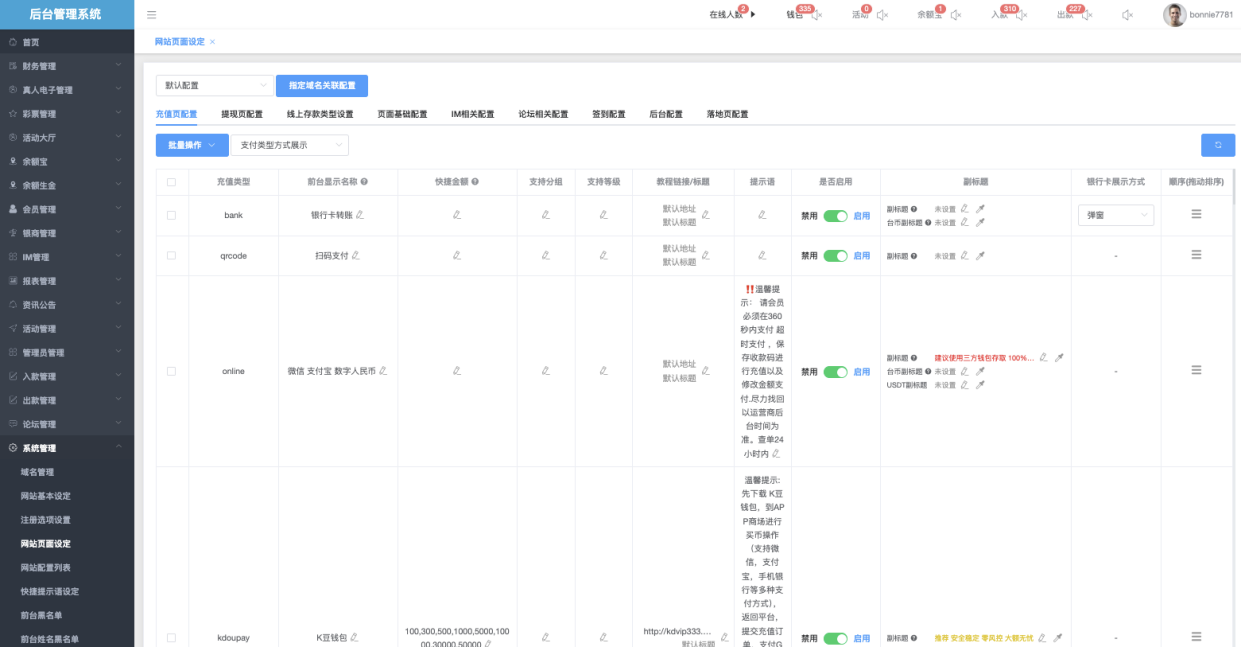Toggle the enable switch for online row
The image size is (1241, 647).
835,371
